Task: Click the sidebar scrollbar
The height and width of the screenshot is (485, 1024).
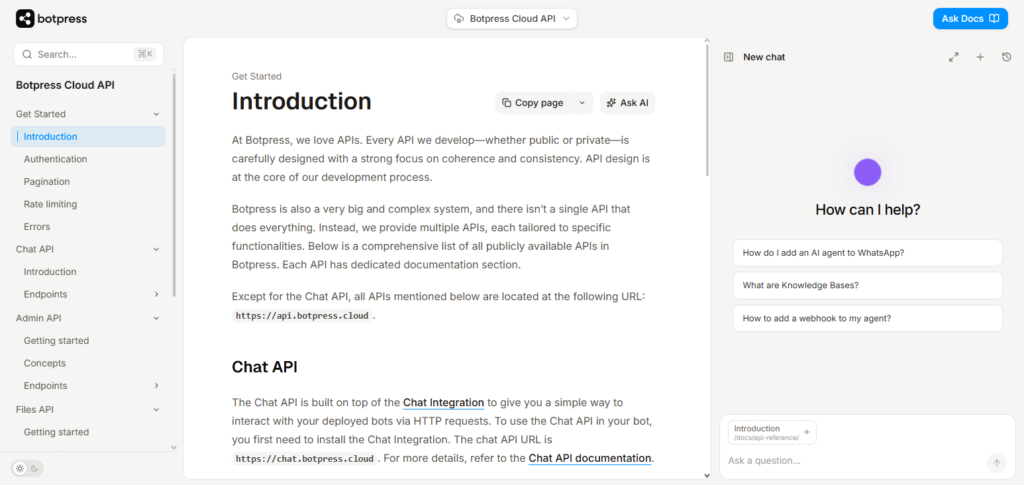Action: point(174,185)
